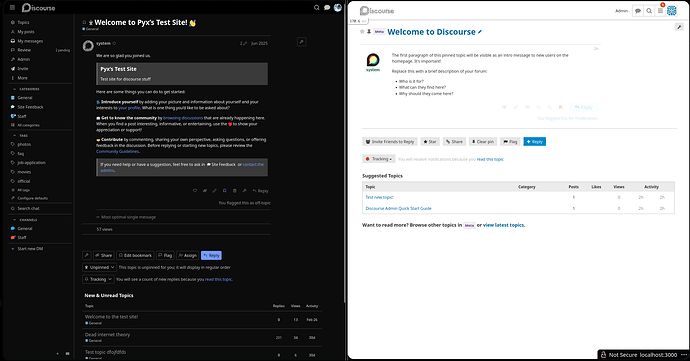
Task: Copy the post link in dark Discourse post actions
Action: tap(205, 191)
